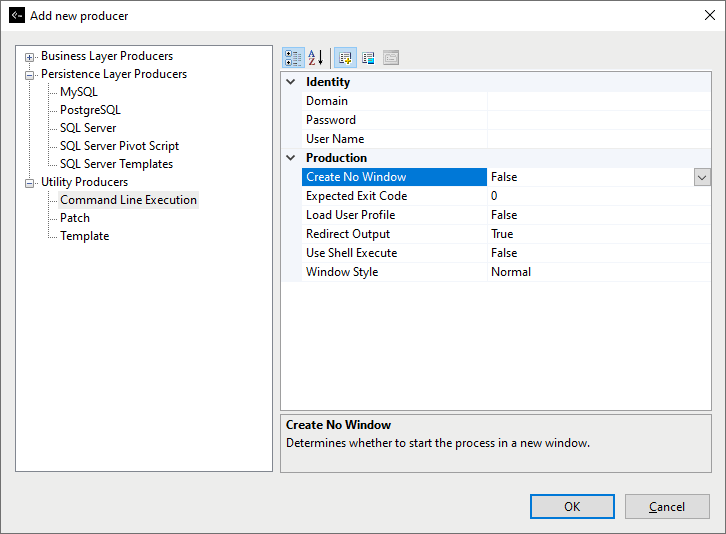The width and height of the screenshot is (726, 534).
Task: Expand the Business Layer Producers node
Action: point(30,57)
